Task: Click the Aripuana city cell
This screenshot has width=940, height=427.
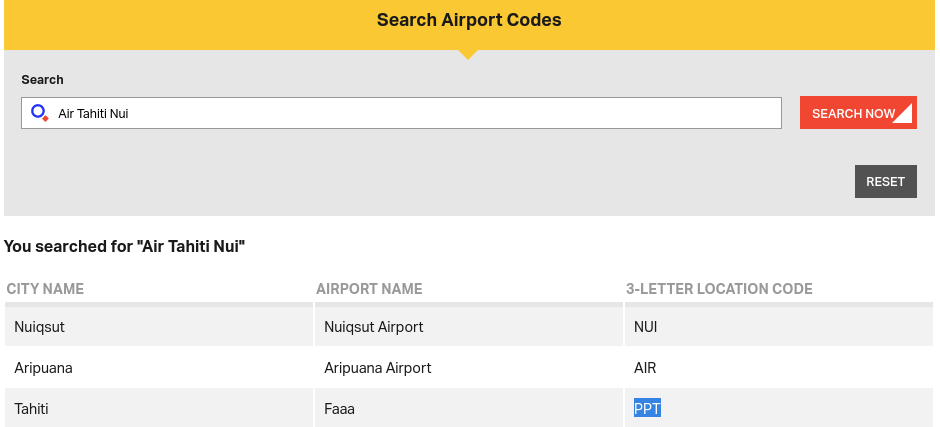Action: [43, 368]
